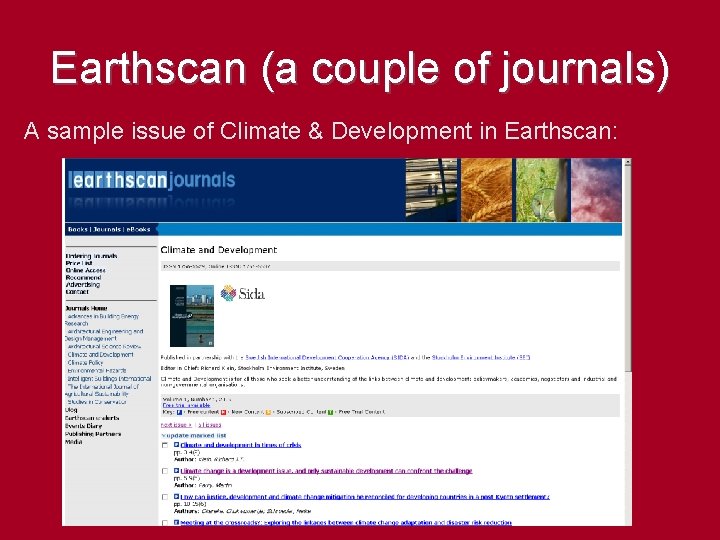Open Online Access in the sidebar
The width and height of the screenshot is (720, 540).
click(85, 270)
